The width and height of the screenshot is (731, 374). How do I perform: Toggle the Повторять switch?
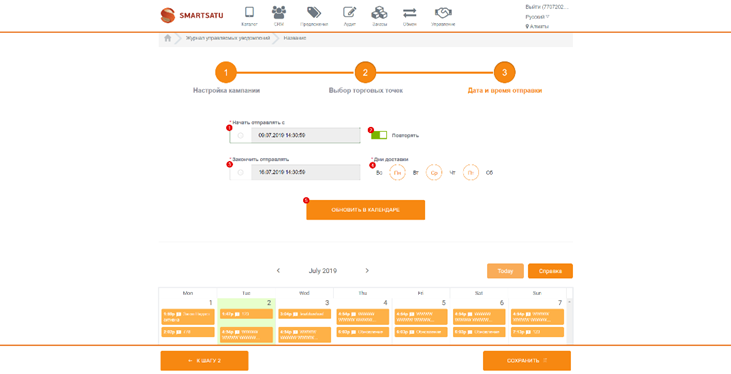379,135
